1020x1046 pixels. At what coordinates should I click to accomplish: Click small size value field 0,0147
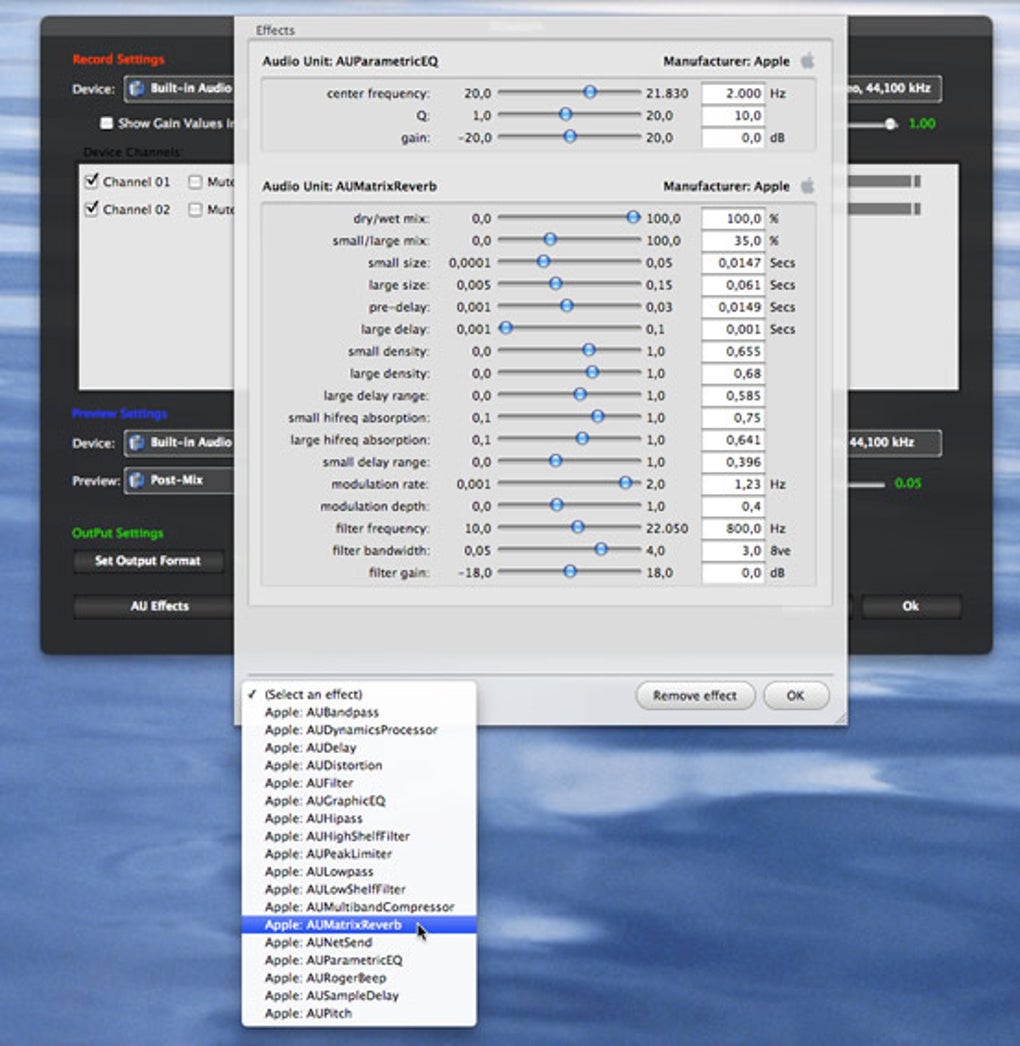click(x=732, y=262)
